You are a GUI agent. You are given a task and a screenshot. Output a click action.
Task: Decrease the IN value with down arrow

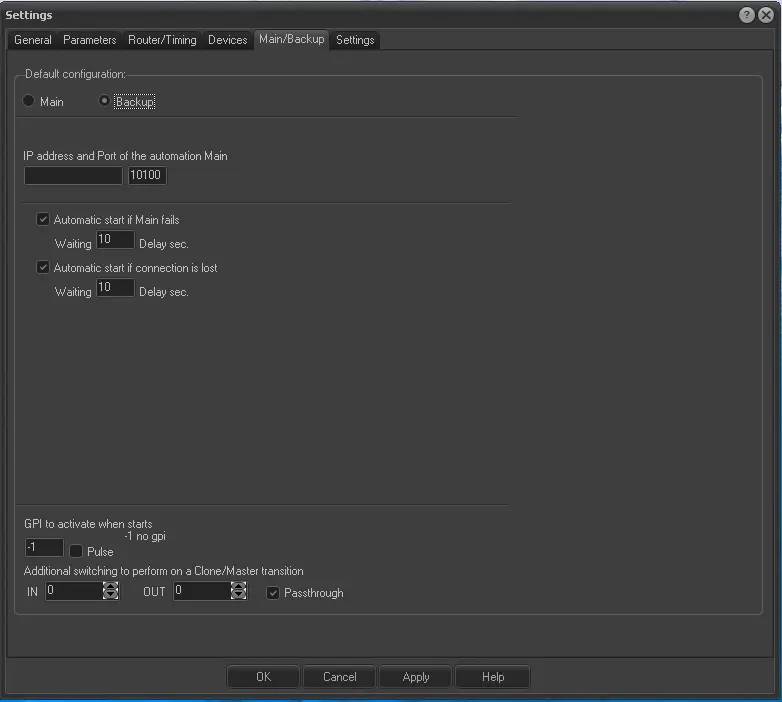110,596
